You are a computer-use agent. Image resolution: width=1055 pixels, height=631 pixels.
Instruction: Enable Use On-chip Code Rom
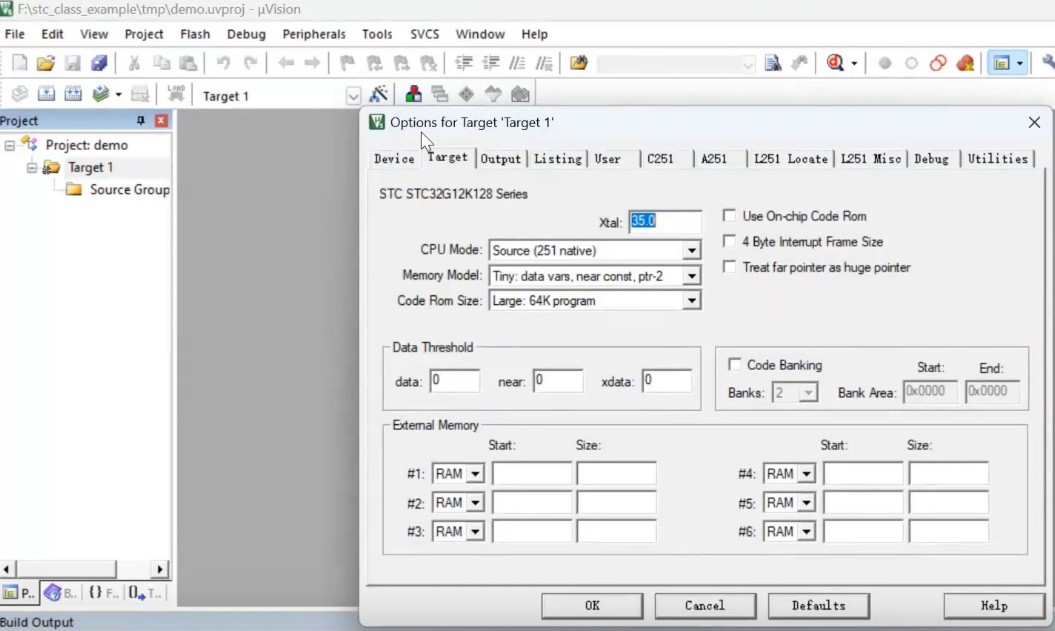pyautogui.click(x=730, y=216)
